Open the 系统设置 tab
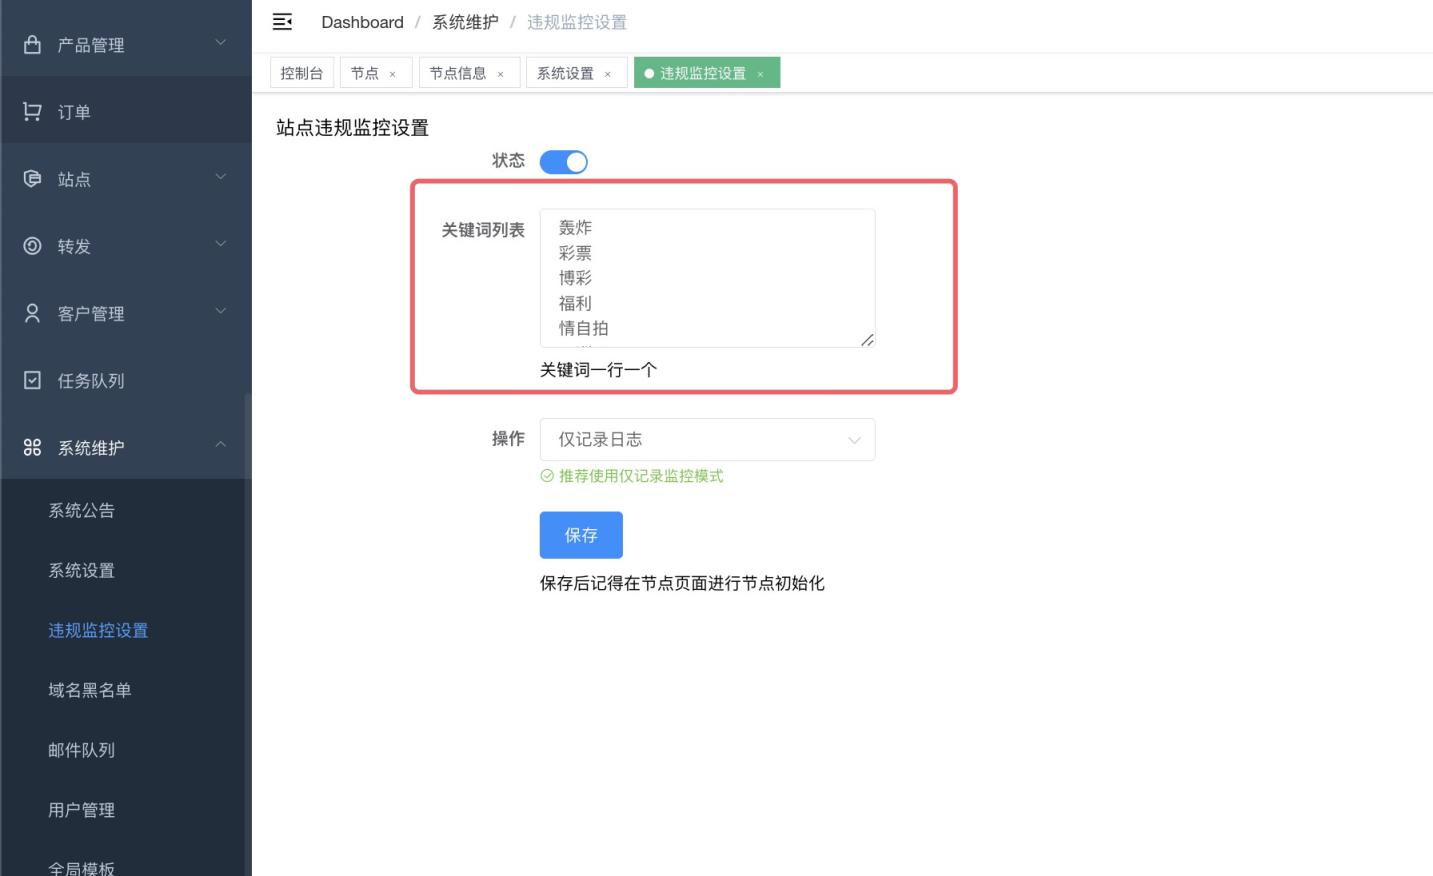The width and height of the screenshot is (1433, 876). click(569, 72)
